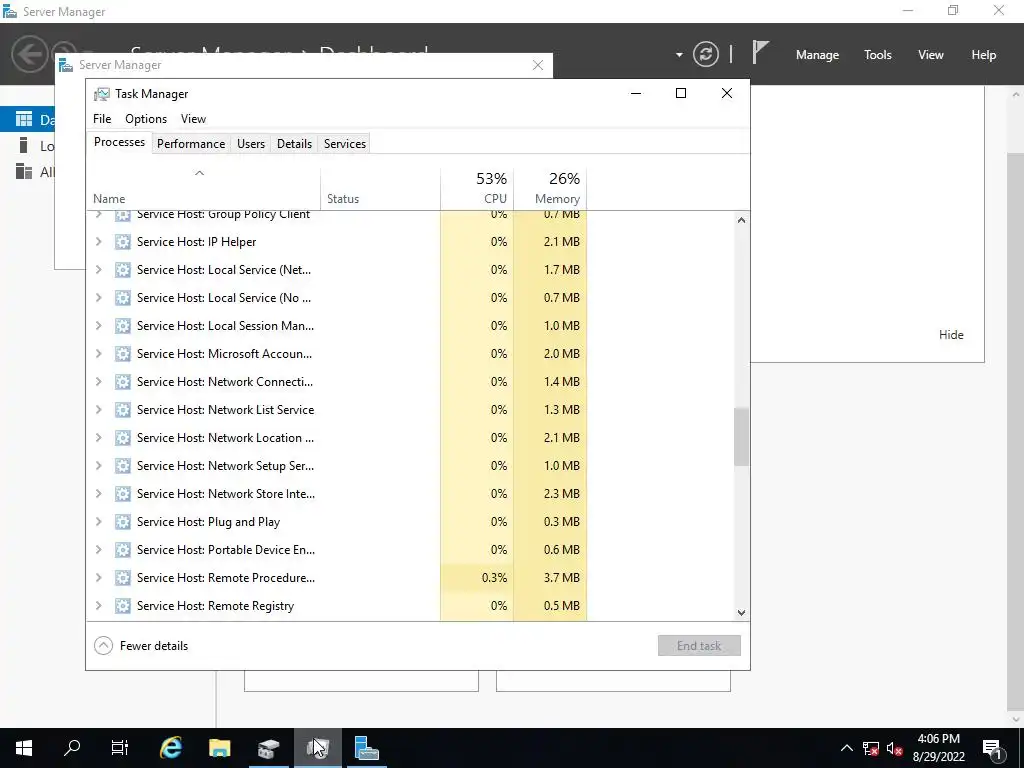This screenshot has width=1024, height=768.
Task: Open the Details tab
Action: tap(294, 144)
